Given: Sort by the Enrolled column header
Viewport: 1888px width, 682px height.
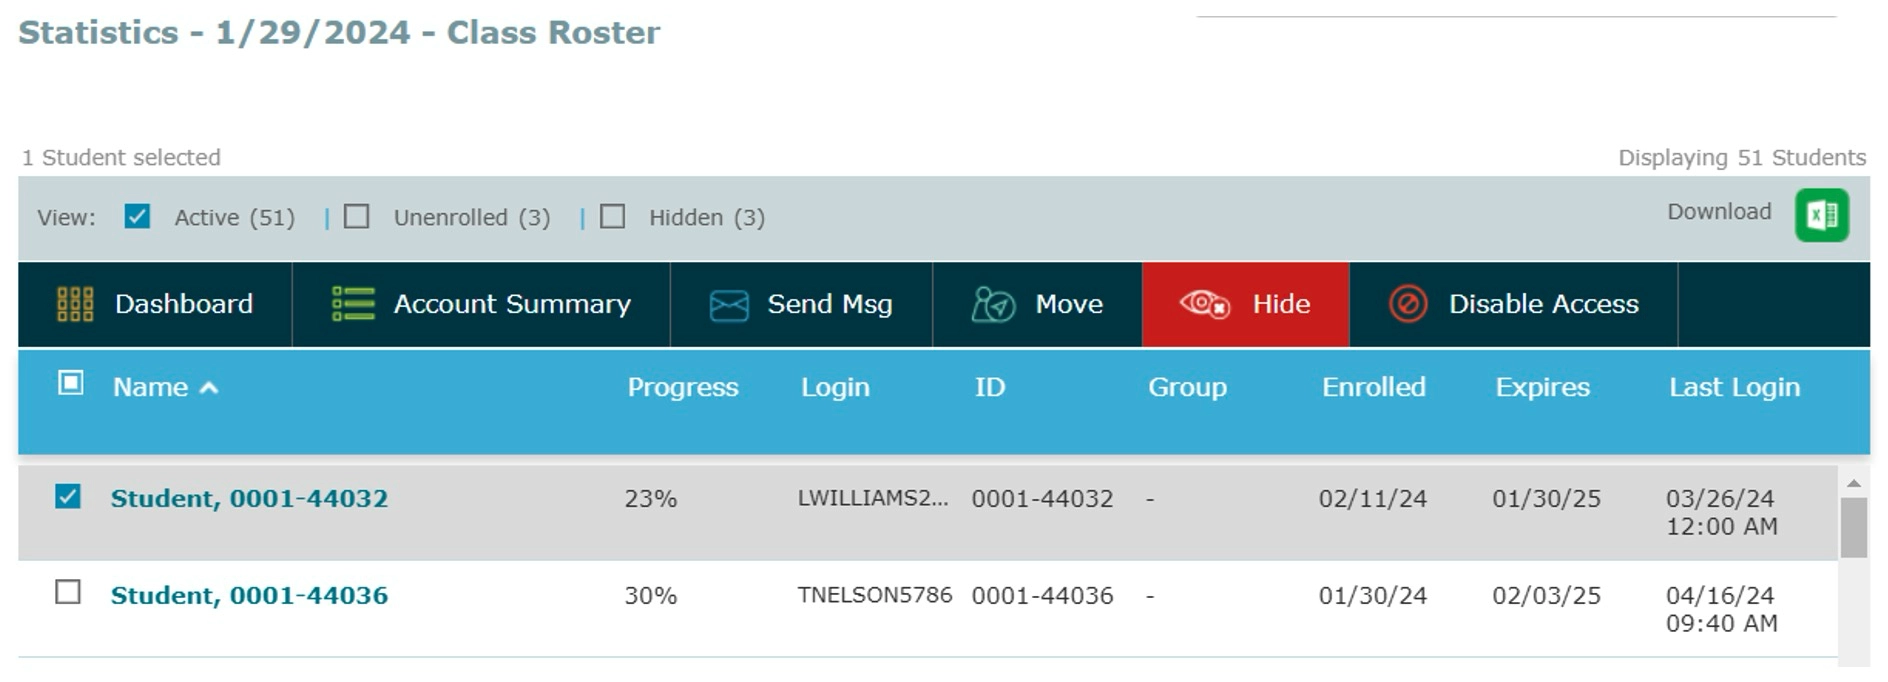Looking at the screenshot, I should (x=1374, y=387).
